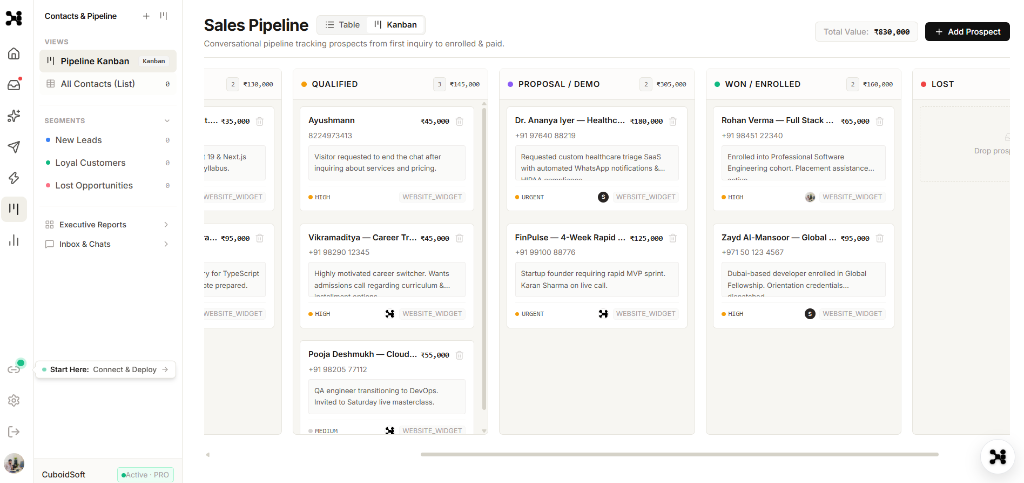Screen dimensions: 1024x483
Task: Switch to the Table view
Action: [343, 25]
